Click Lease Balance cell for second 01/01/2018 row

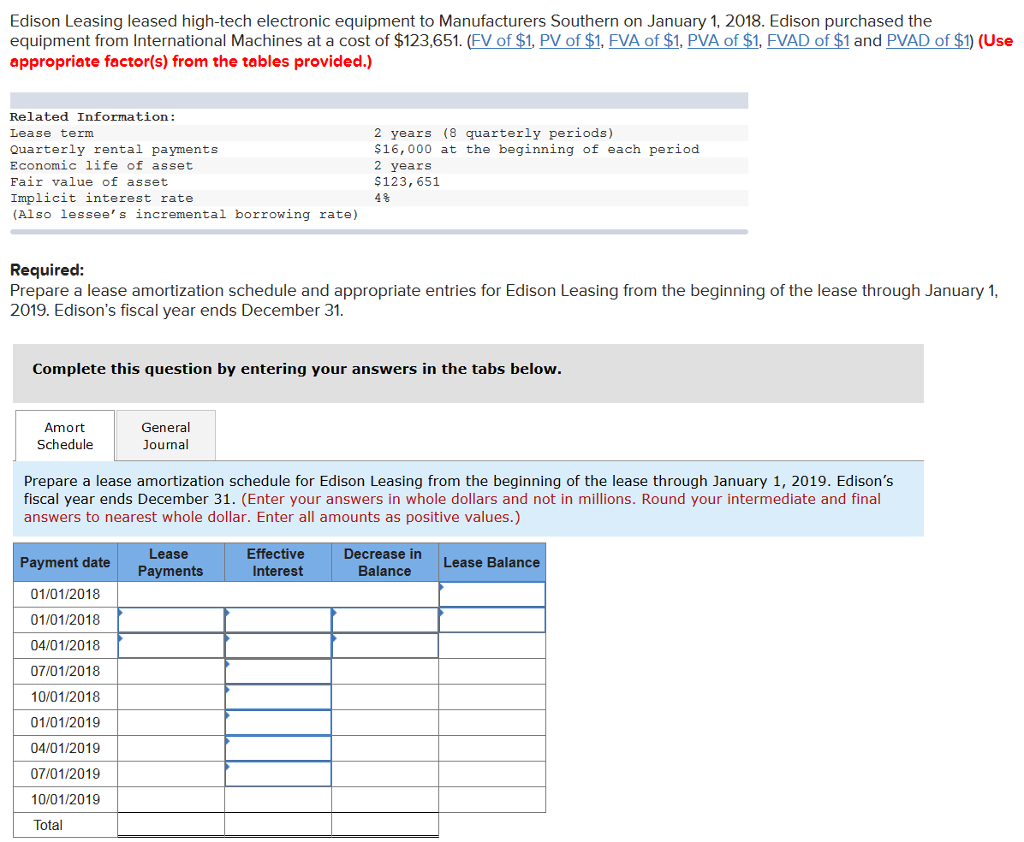[492, 620]
